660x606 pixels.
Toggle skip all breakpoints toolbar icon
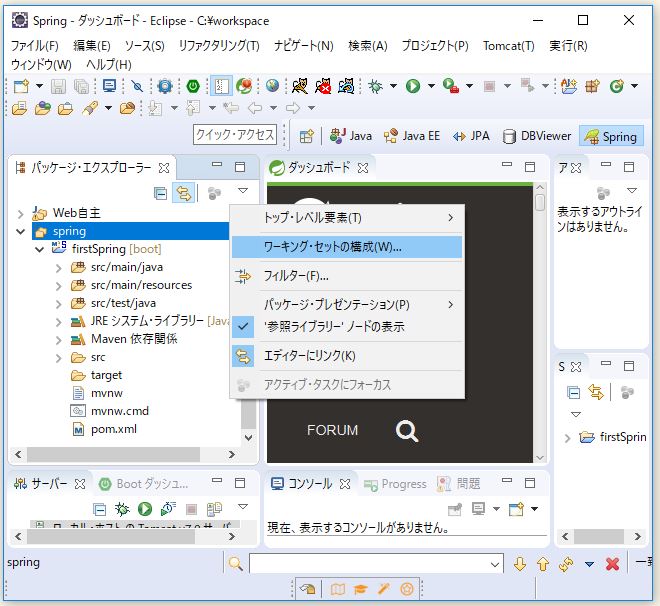tap(137, 86)
